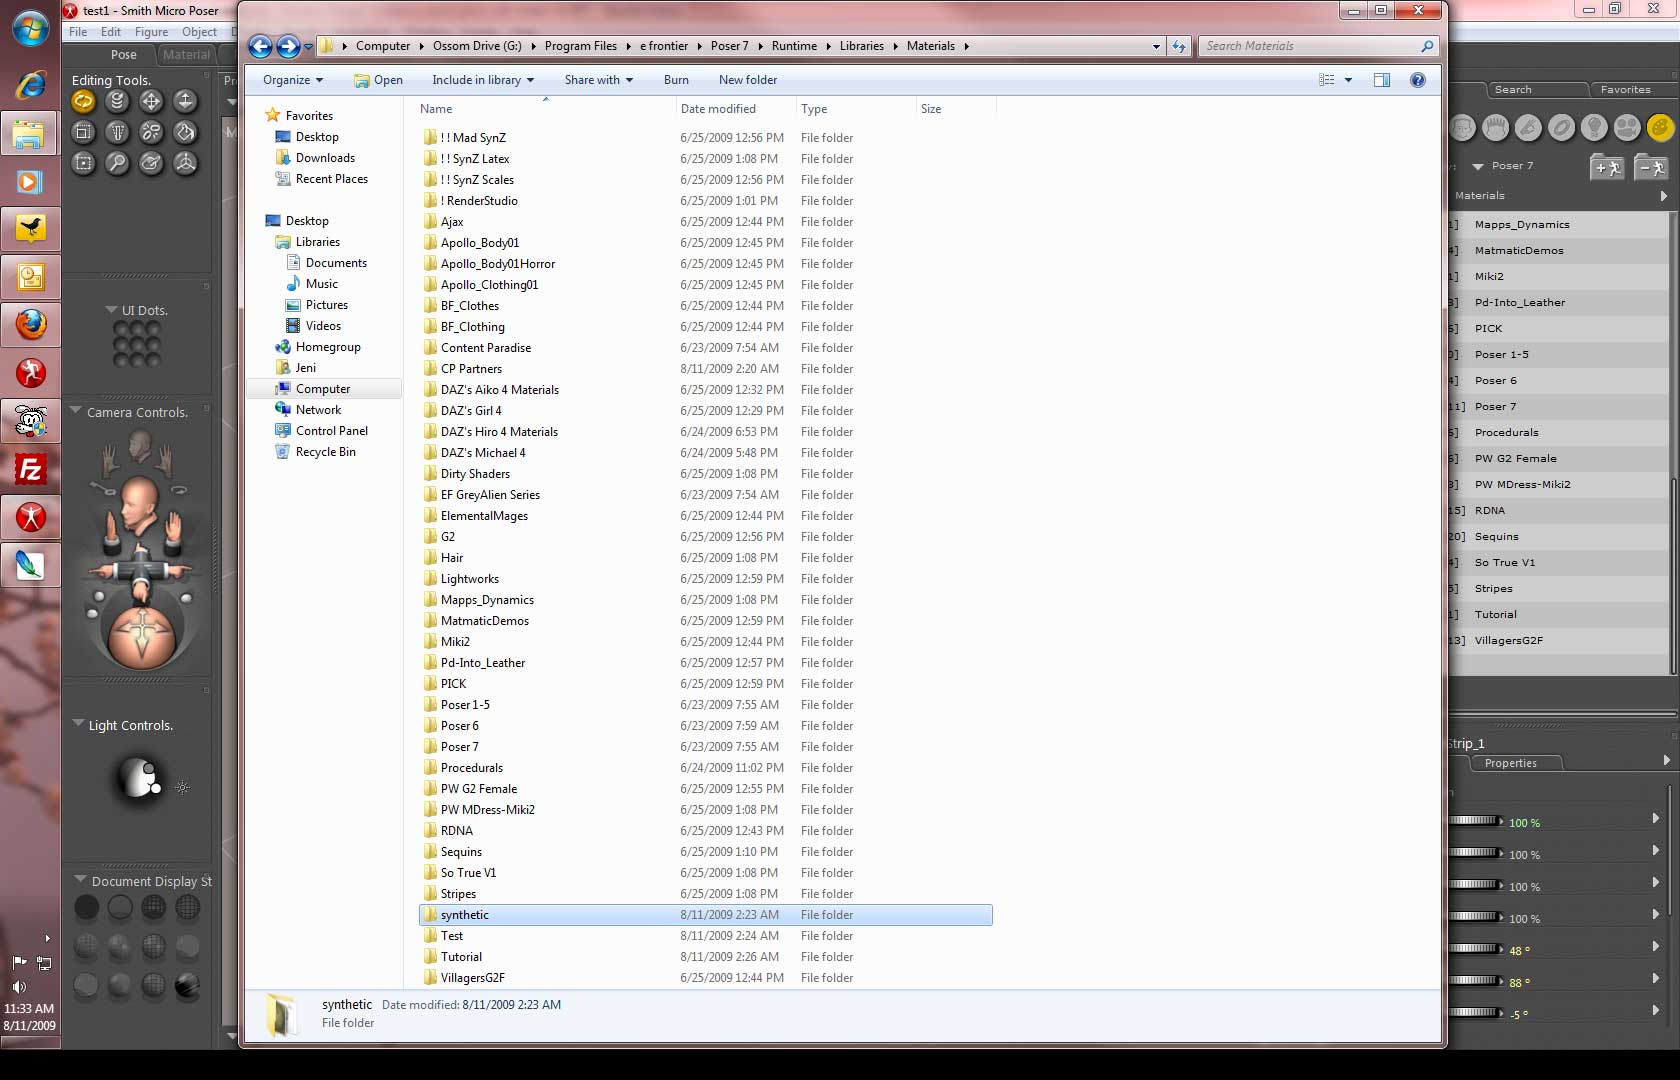
Task: Collapse the Document Display Style triangle
Action: tap(80, 880)
